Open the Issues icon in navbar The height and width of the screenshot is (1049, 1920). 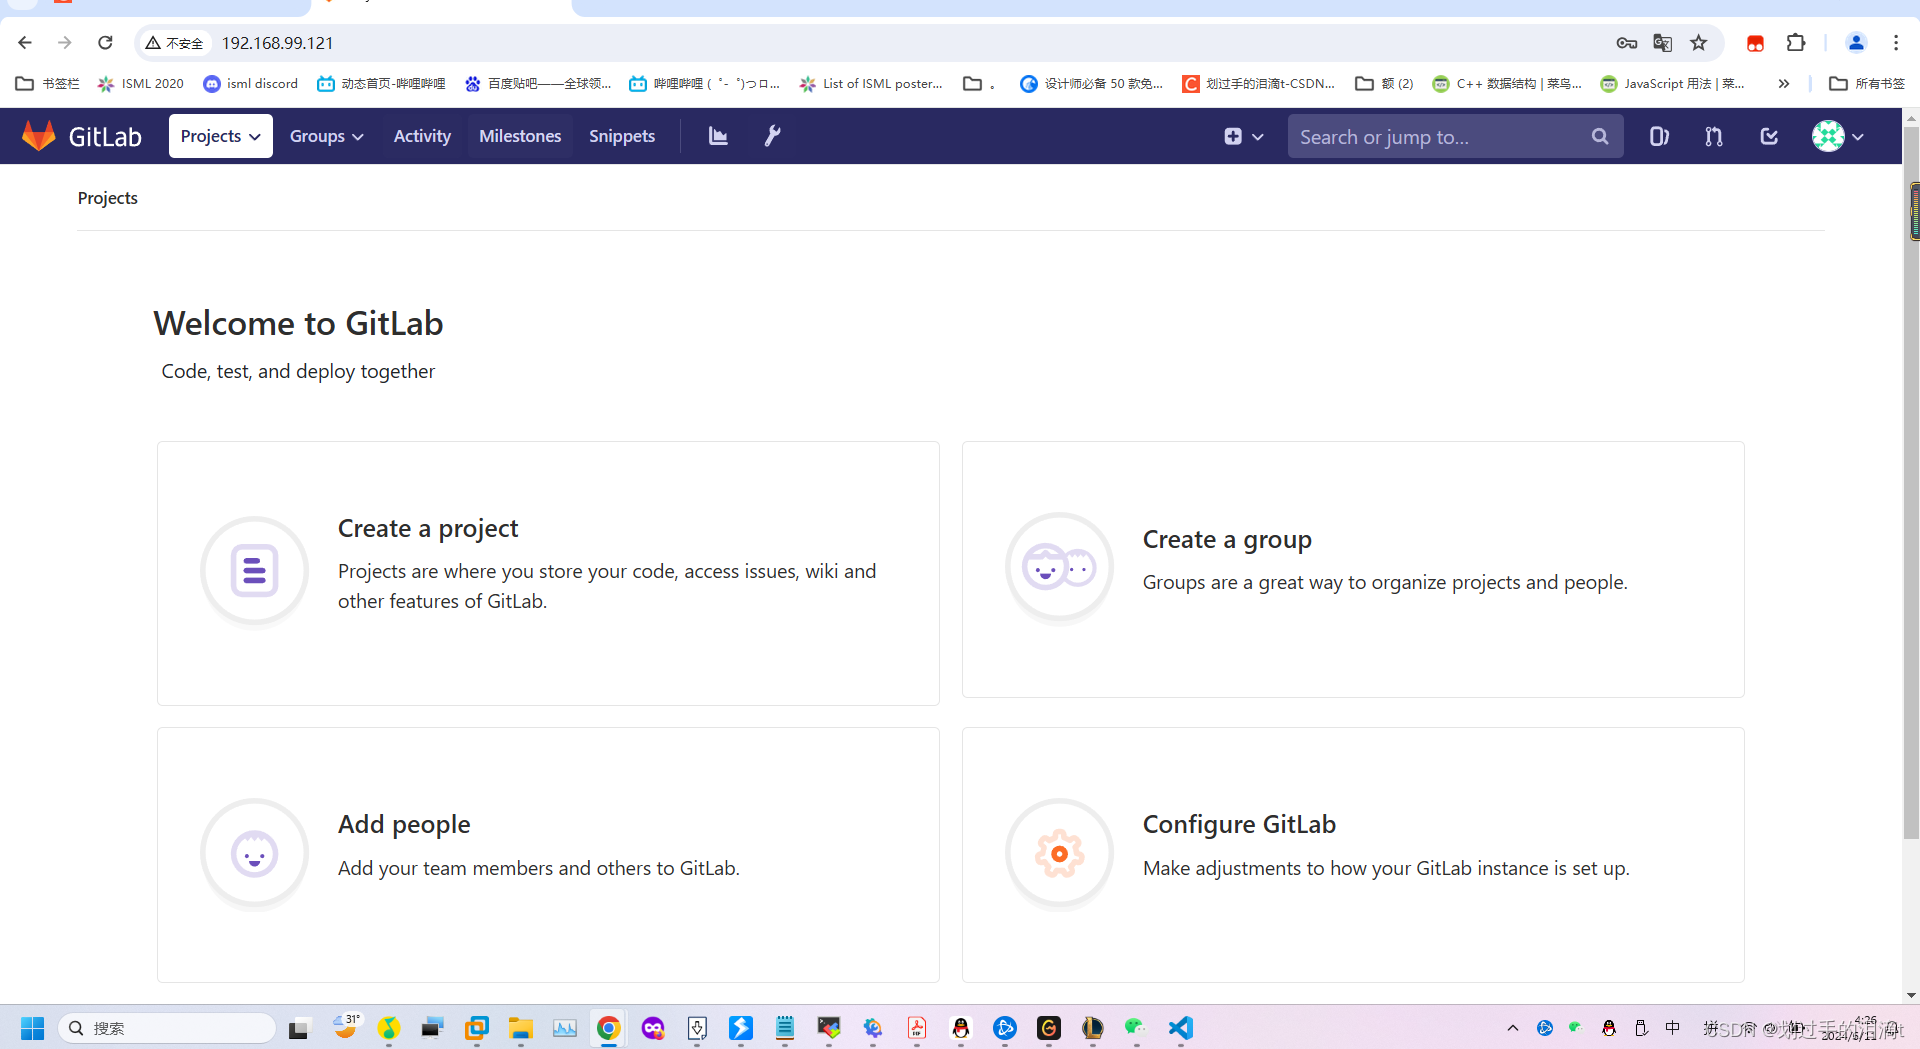[1659, 136]
